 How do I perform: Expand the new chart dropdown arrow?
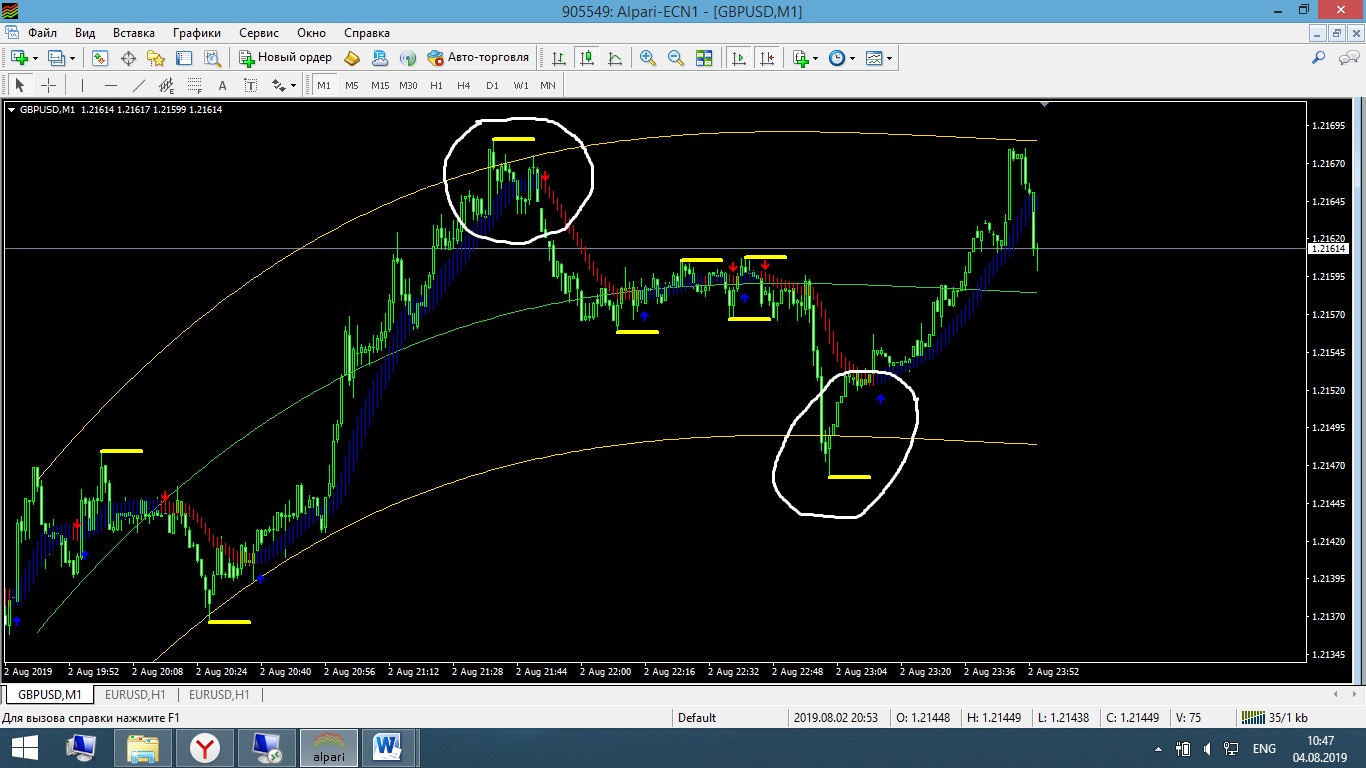tap(35, 58)
